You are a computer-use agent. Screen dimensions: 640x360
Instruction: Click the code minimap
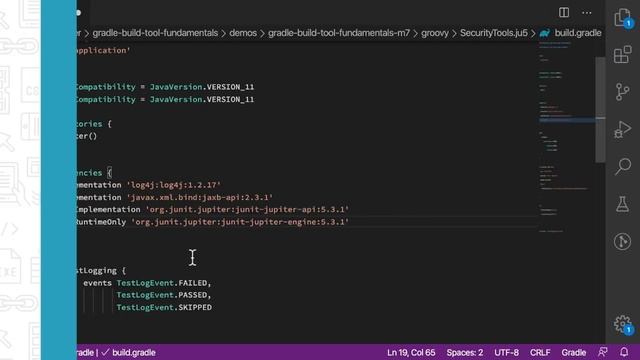pyautogui.click(x=567, y=139)
